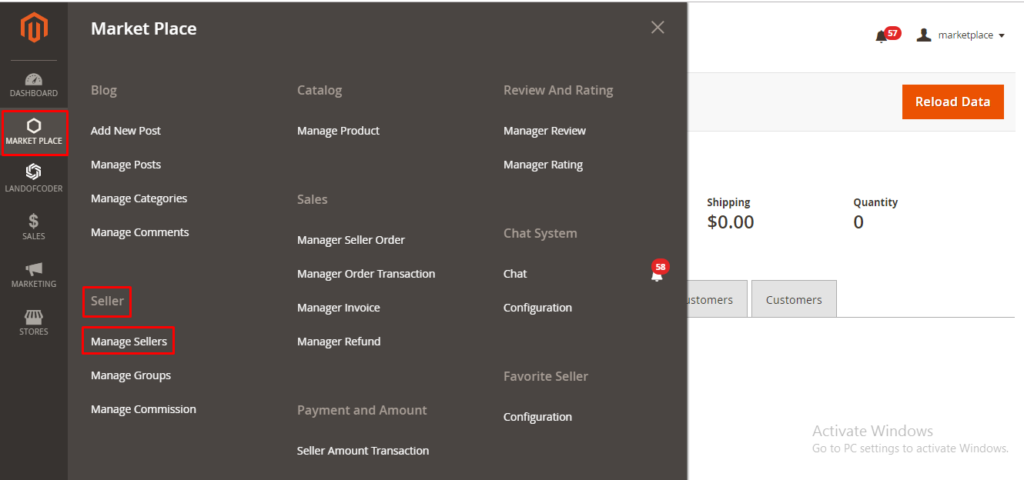The image size is (1024, 480).
Task: Open Manager Refund
Action: (x=338, y=342)
